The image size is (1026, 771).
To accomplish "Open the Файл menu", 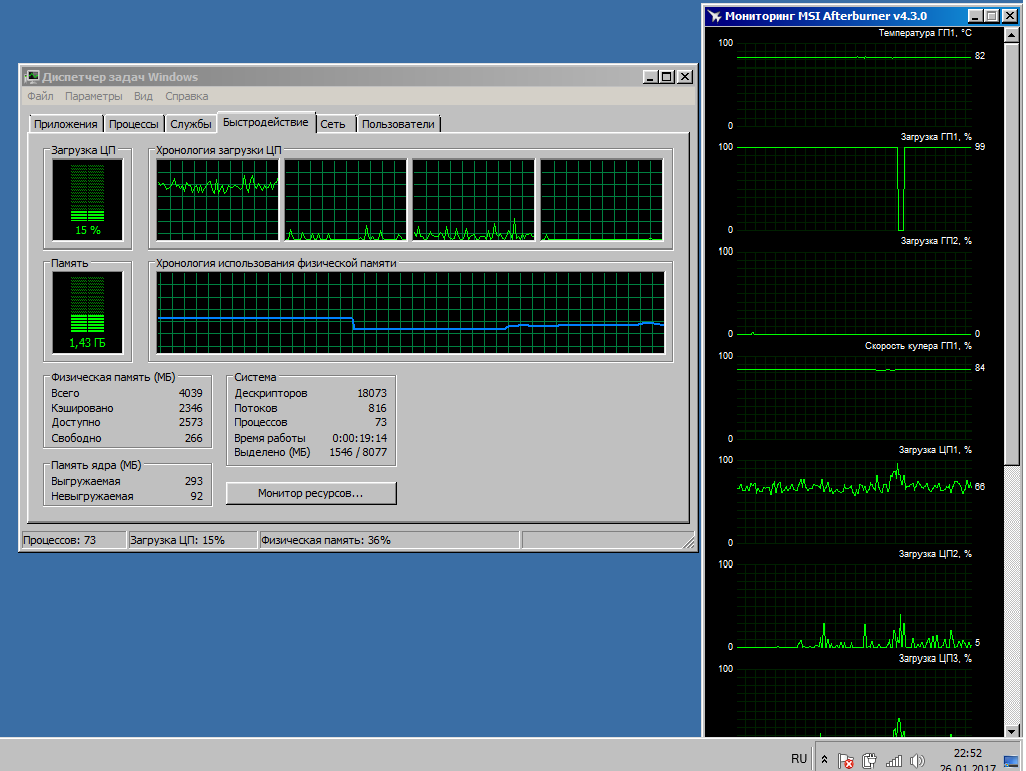I will tap(40, 97).
